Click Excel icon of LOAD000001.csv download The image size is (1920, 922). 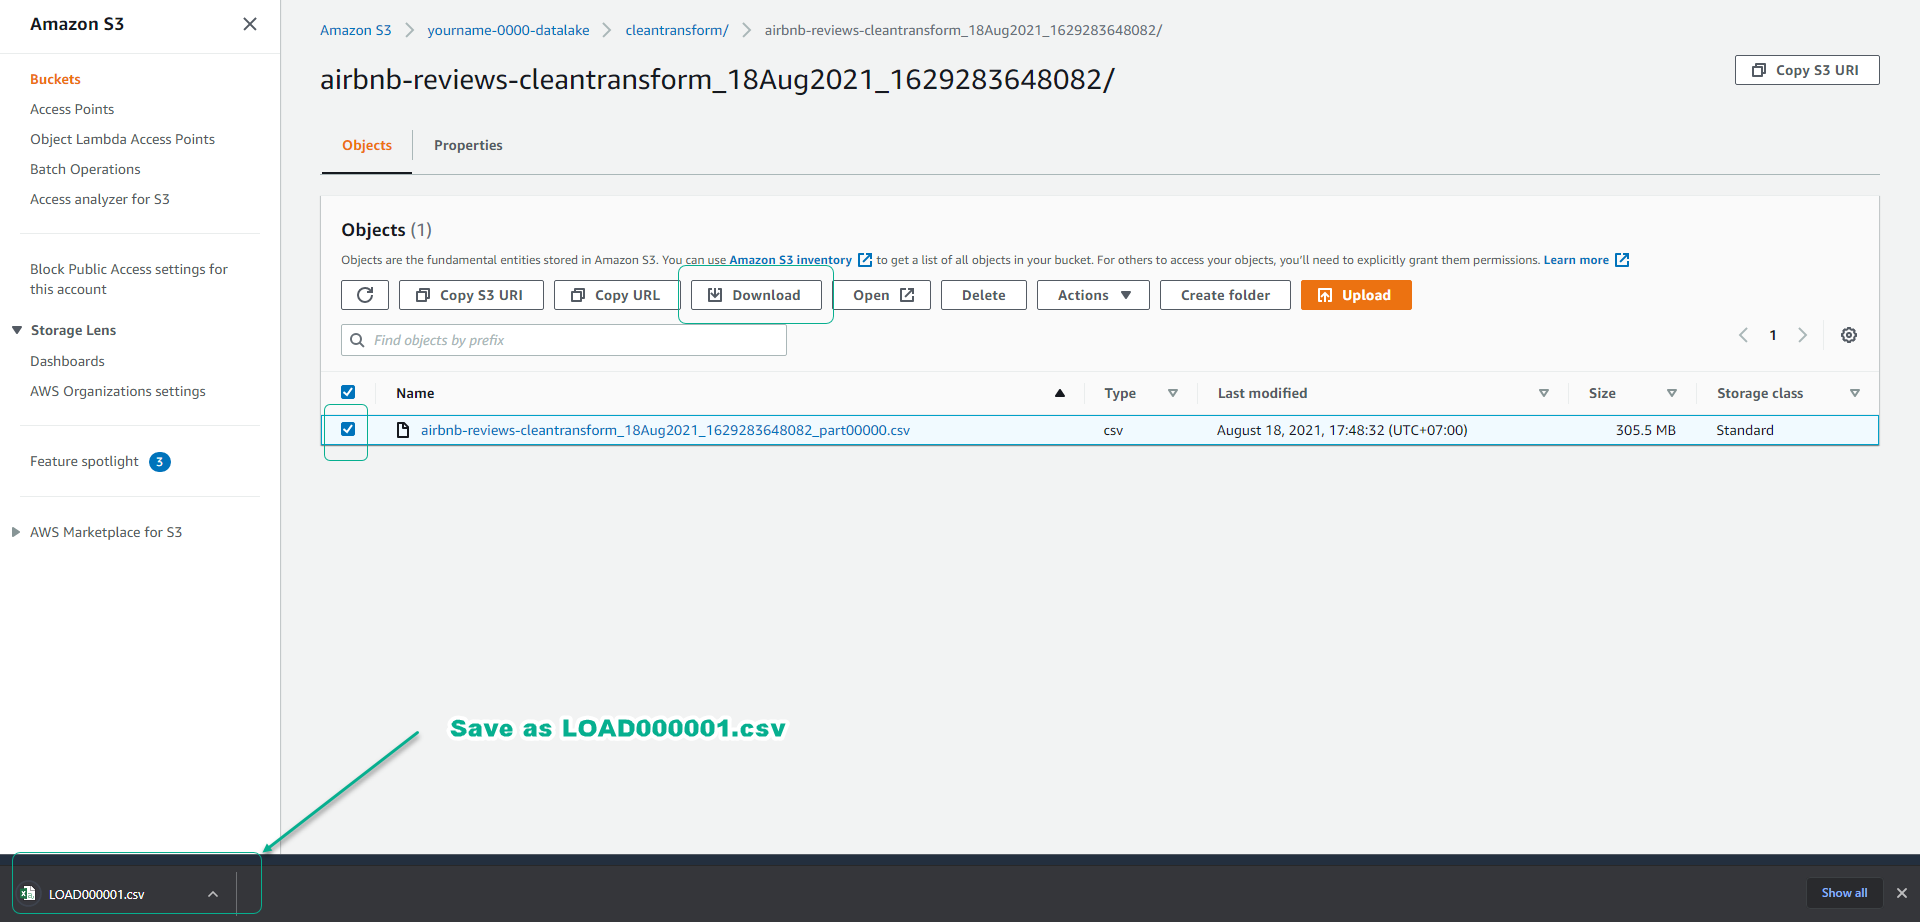pyautogui.click(x=28, y=893)
